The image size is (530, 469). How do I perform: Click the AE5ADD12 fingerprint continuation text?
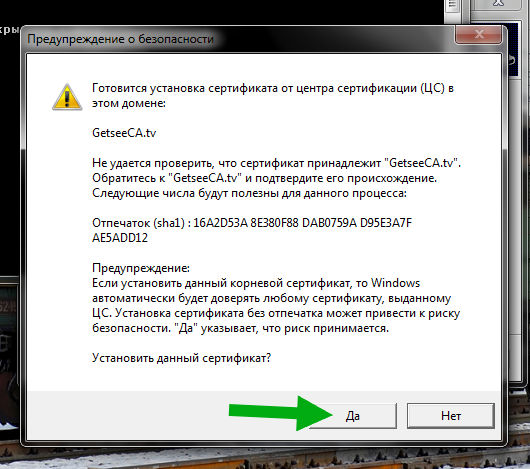[x=120, y=238]
